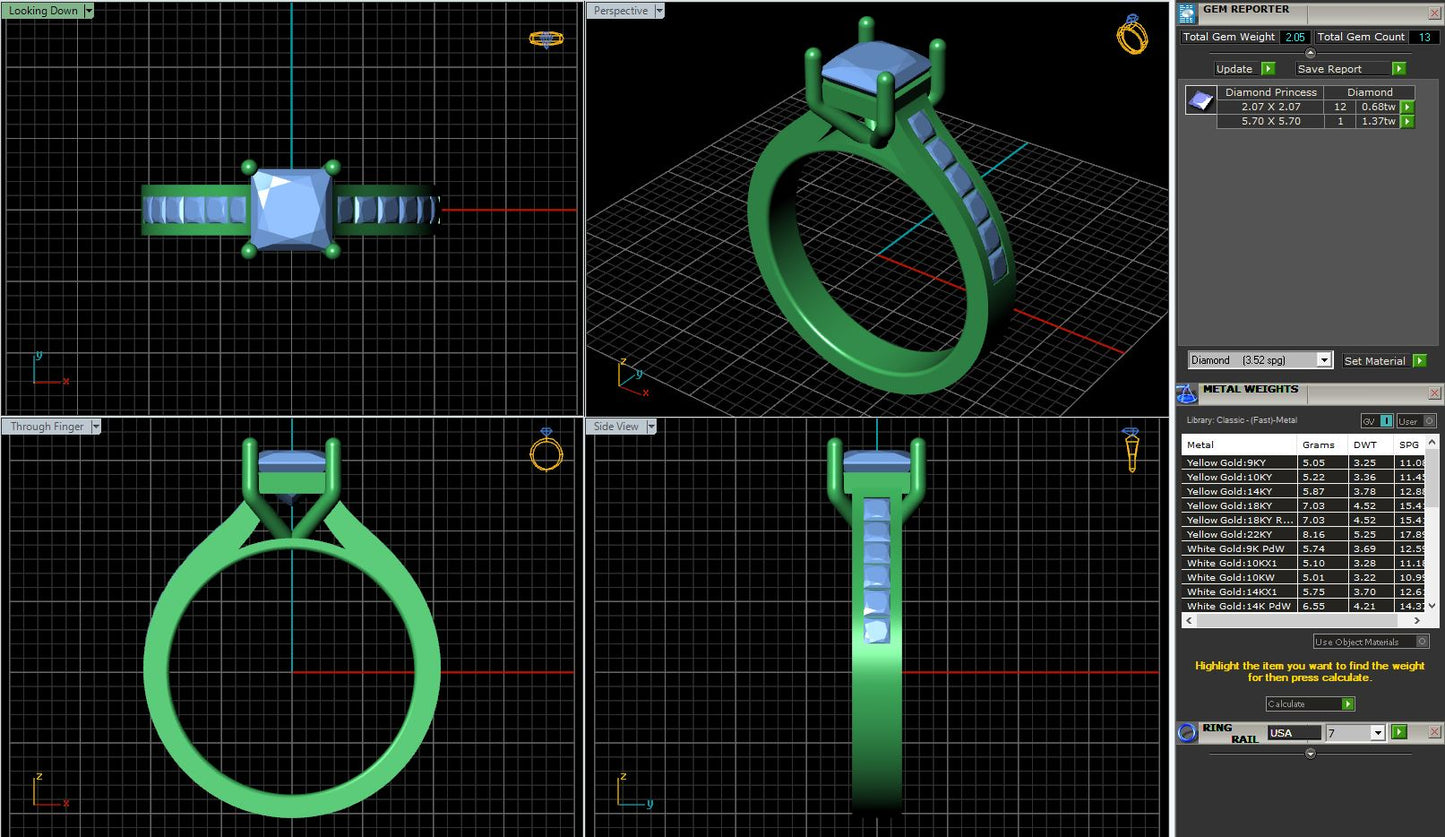Open the Diamond (3.52 spg) material dropdown
1445x837 pixels.
pos(1324,360)
